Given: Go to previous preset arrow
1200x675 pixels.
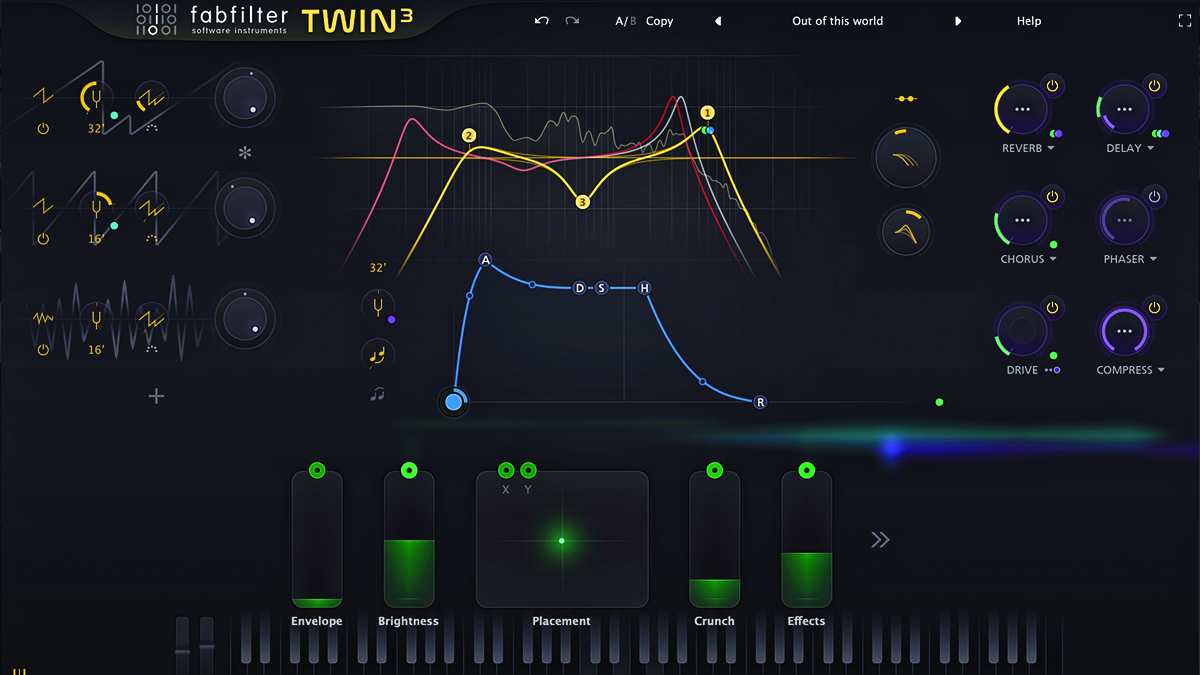Looking at the screenshot, I should (x=717, y=21).
